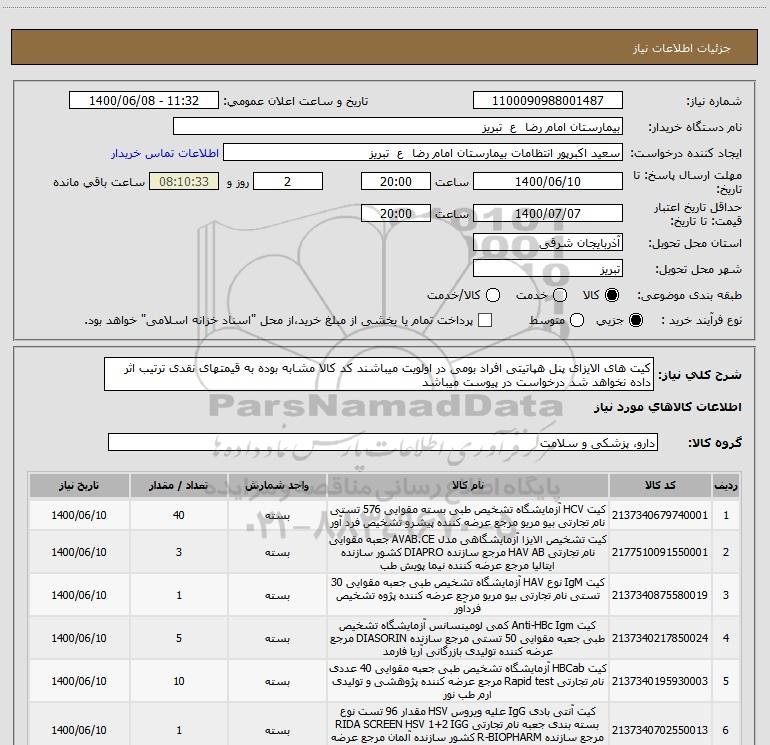This screenshot has height=745, width=770.
Task: Click the Anti-HBc Igm item name in row 4
Action: (468, 638)
